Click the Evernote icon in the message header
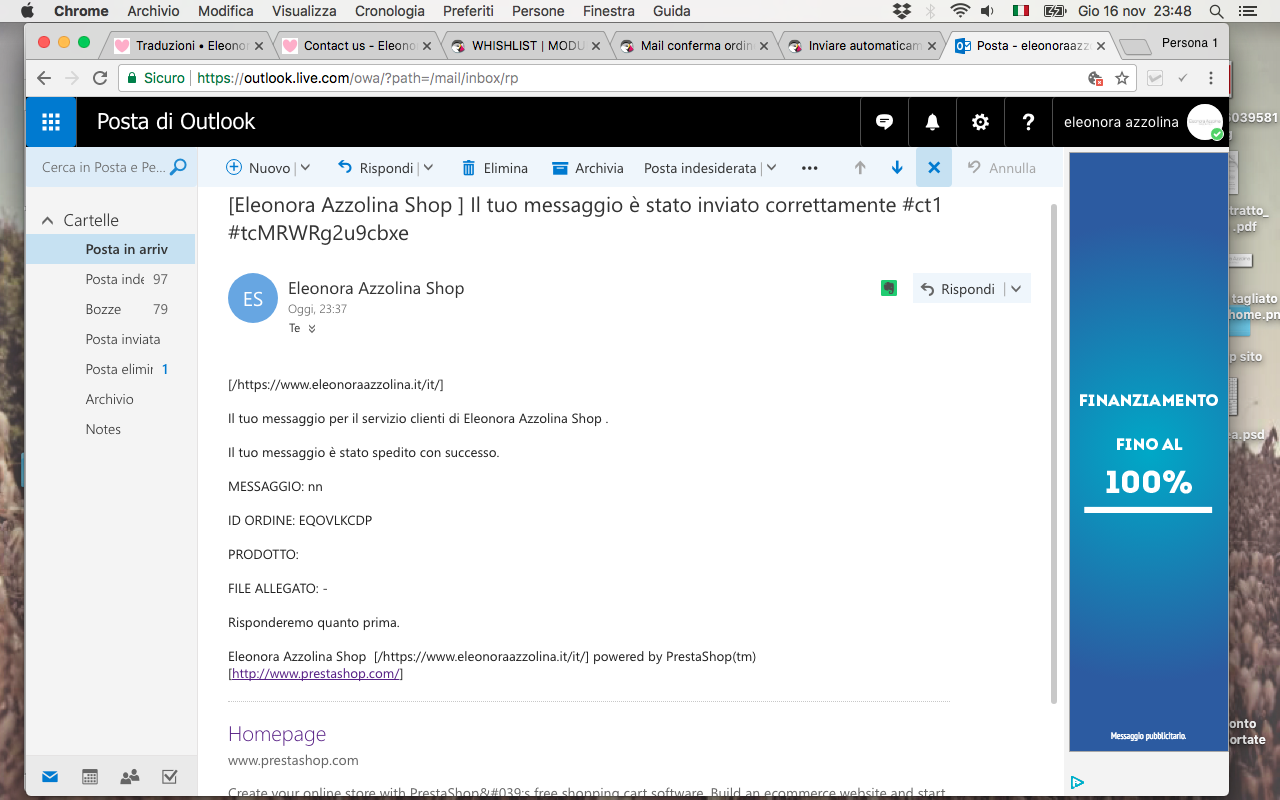 point(888,288)
